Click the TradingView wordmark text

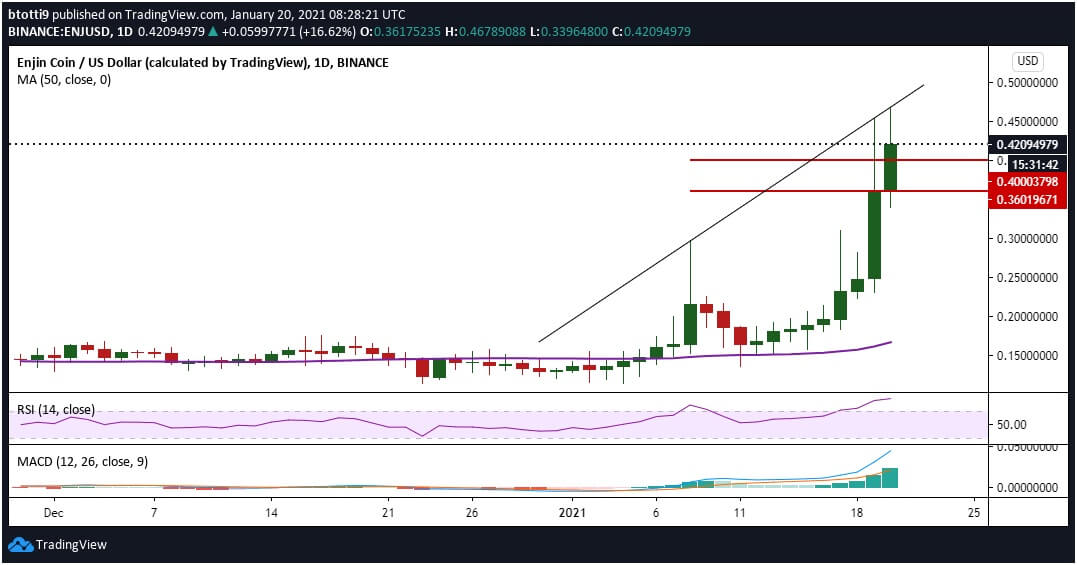(x=71, y=545)
